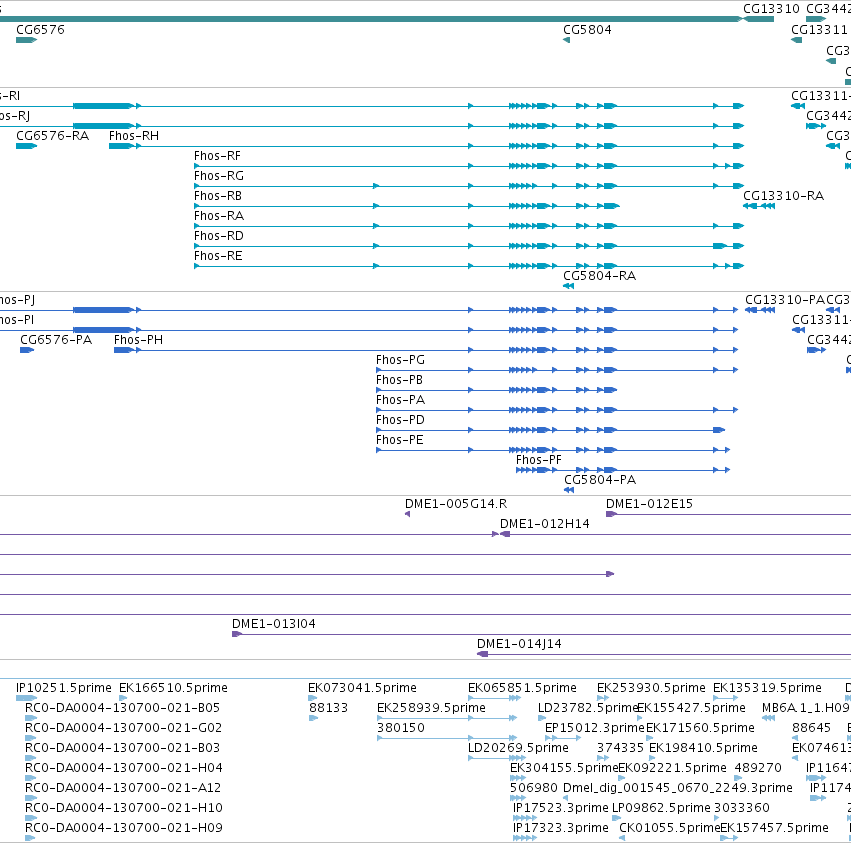Select the 3033360 EST label
The height and width of the screenshot is (843, 851).
tap(742, 808)
